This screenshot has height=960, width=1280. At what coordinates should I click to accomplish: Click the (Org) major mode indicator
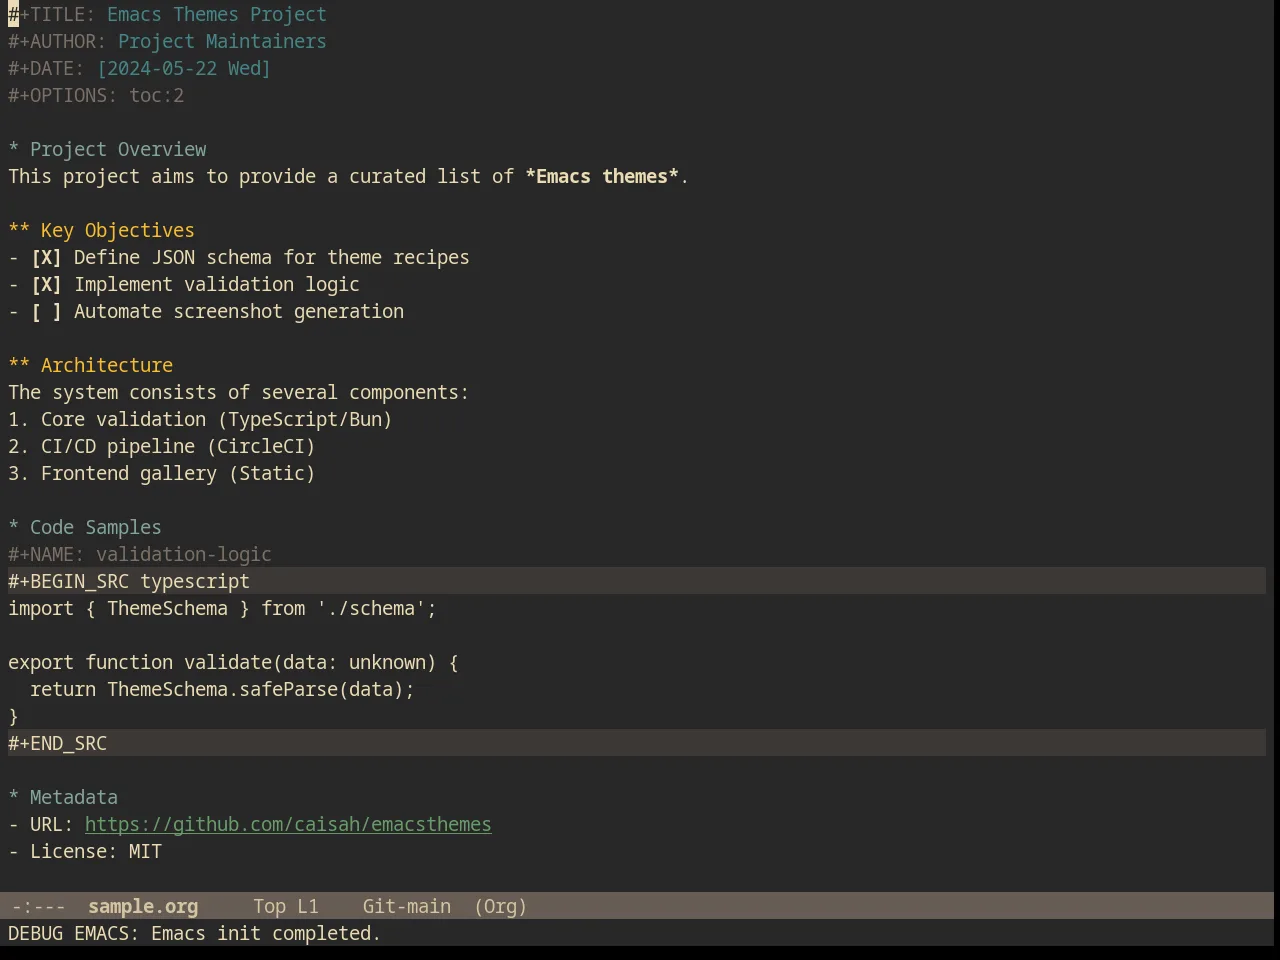tap(500, 906)
